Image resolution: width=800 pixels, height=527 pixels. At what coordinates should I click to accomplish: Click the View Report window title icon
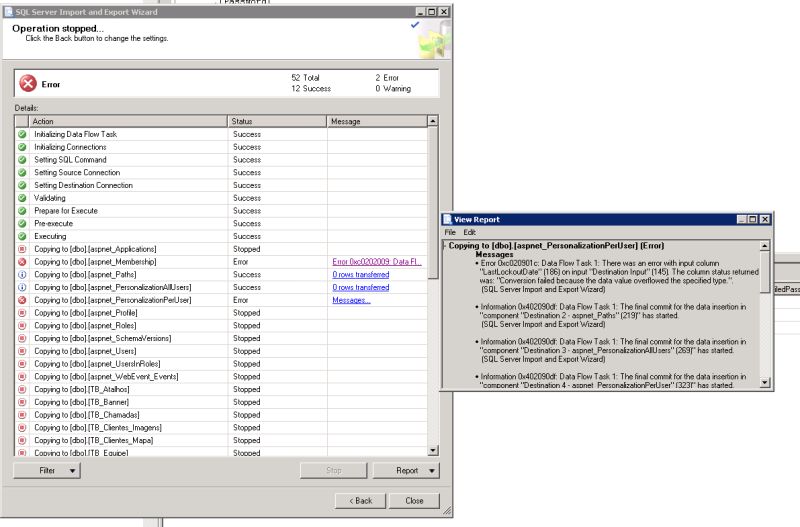pyautogui.click(x=447, y=219)
